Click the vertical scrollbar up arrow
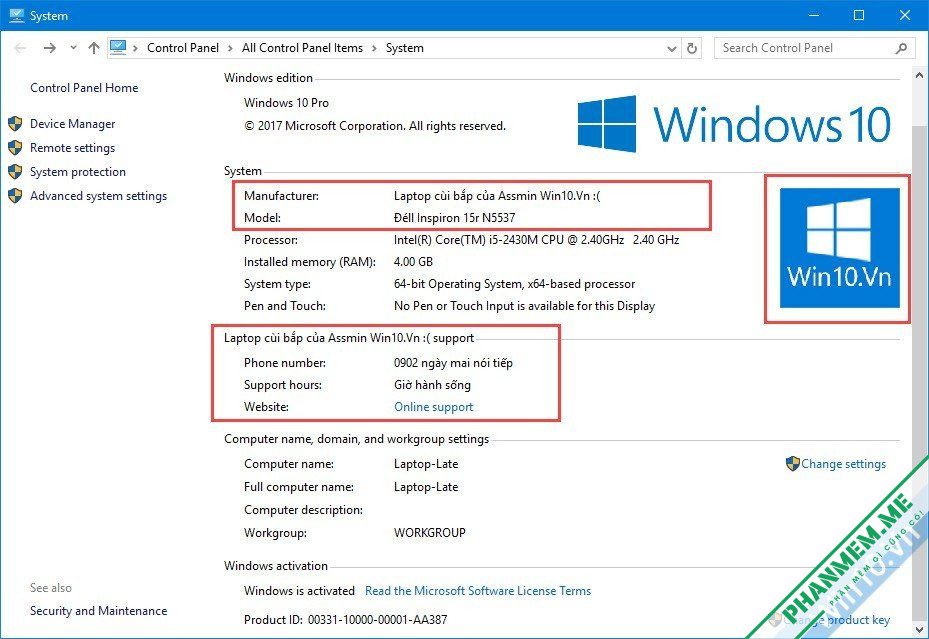Image resolution: width=929 pixels, height=639 pixels. (919, 76)
